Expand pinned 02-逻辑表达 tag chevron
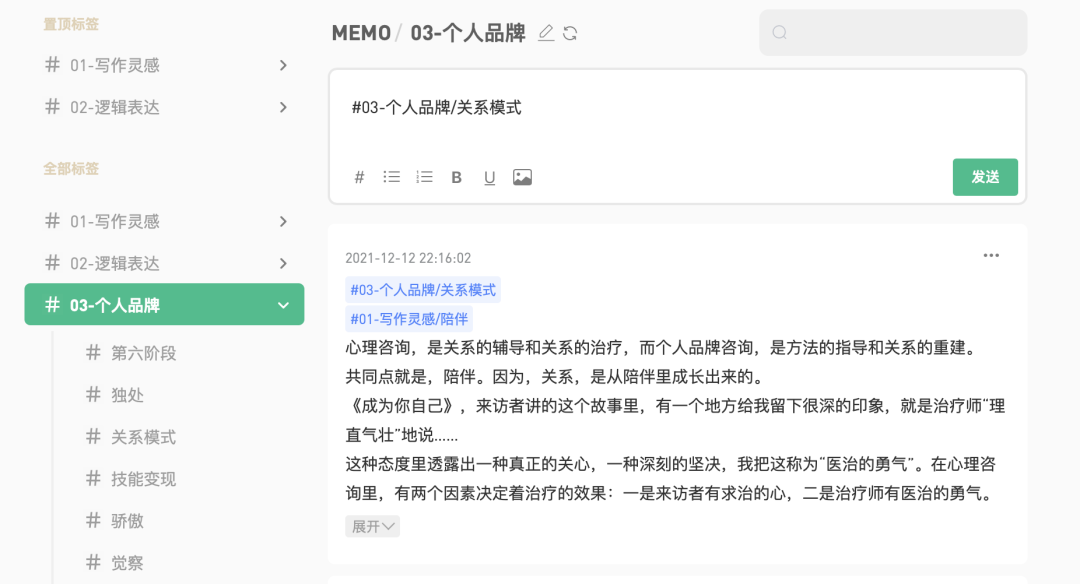The image size is (1080, 584). (x=283, y=107)
